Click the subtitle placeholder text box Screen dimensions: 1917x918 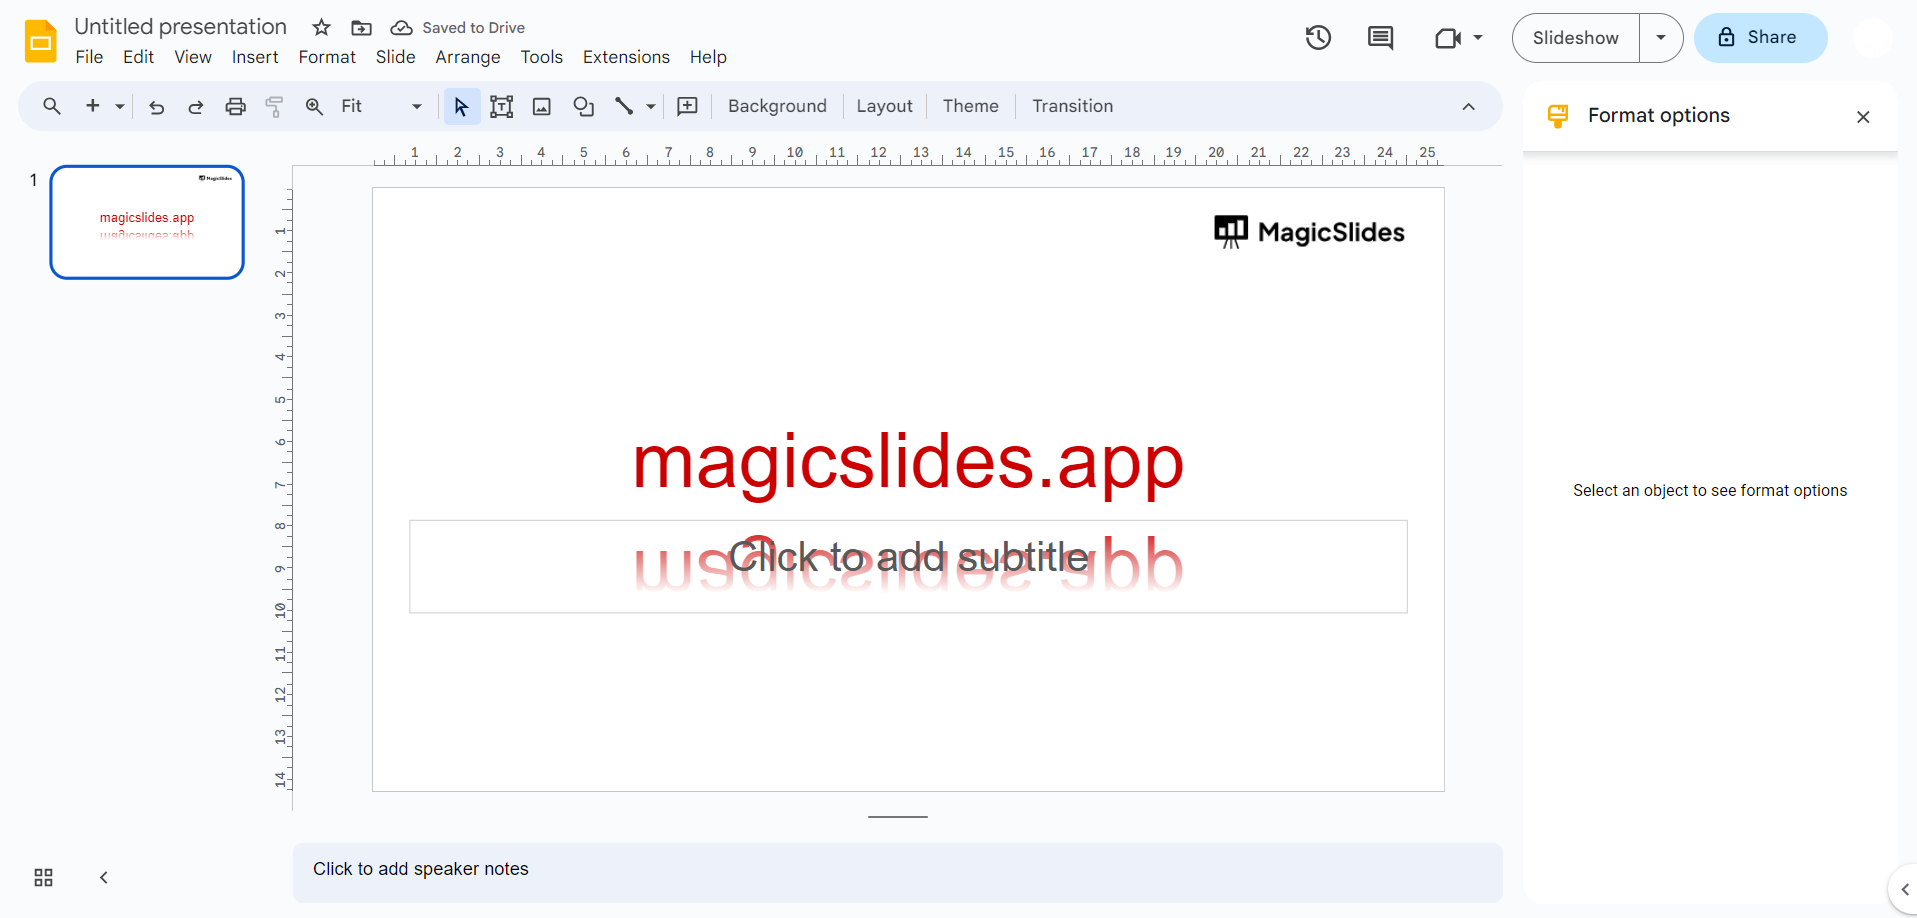point(908,566)
